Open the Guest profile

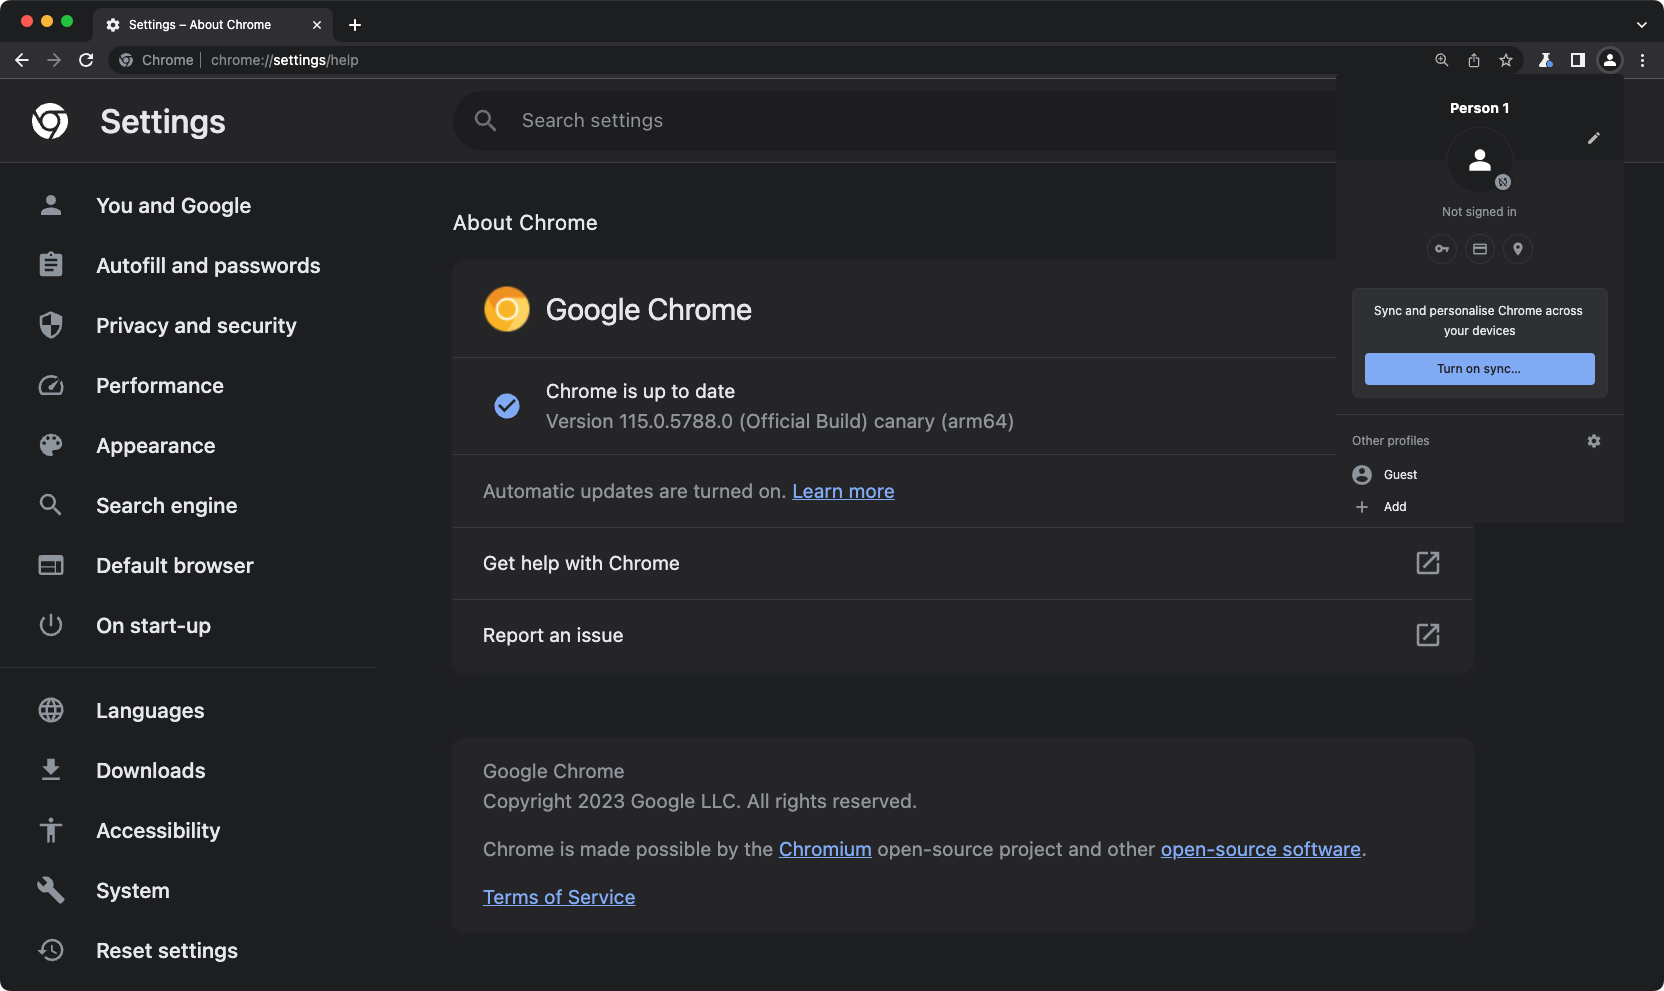1480,475
